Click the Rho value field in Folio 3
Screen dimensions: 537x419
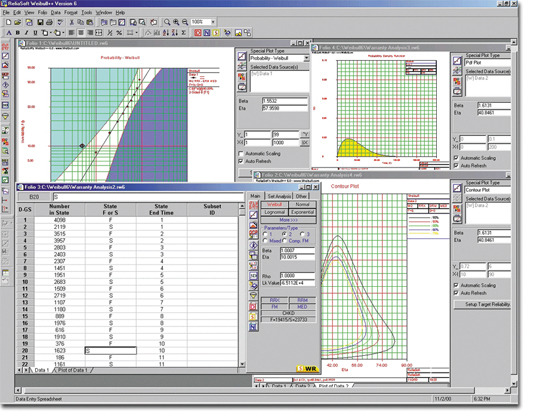pos(297,276)
